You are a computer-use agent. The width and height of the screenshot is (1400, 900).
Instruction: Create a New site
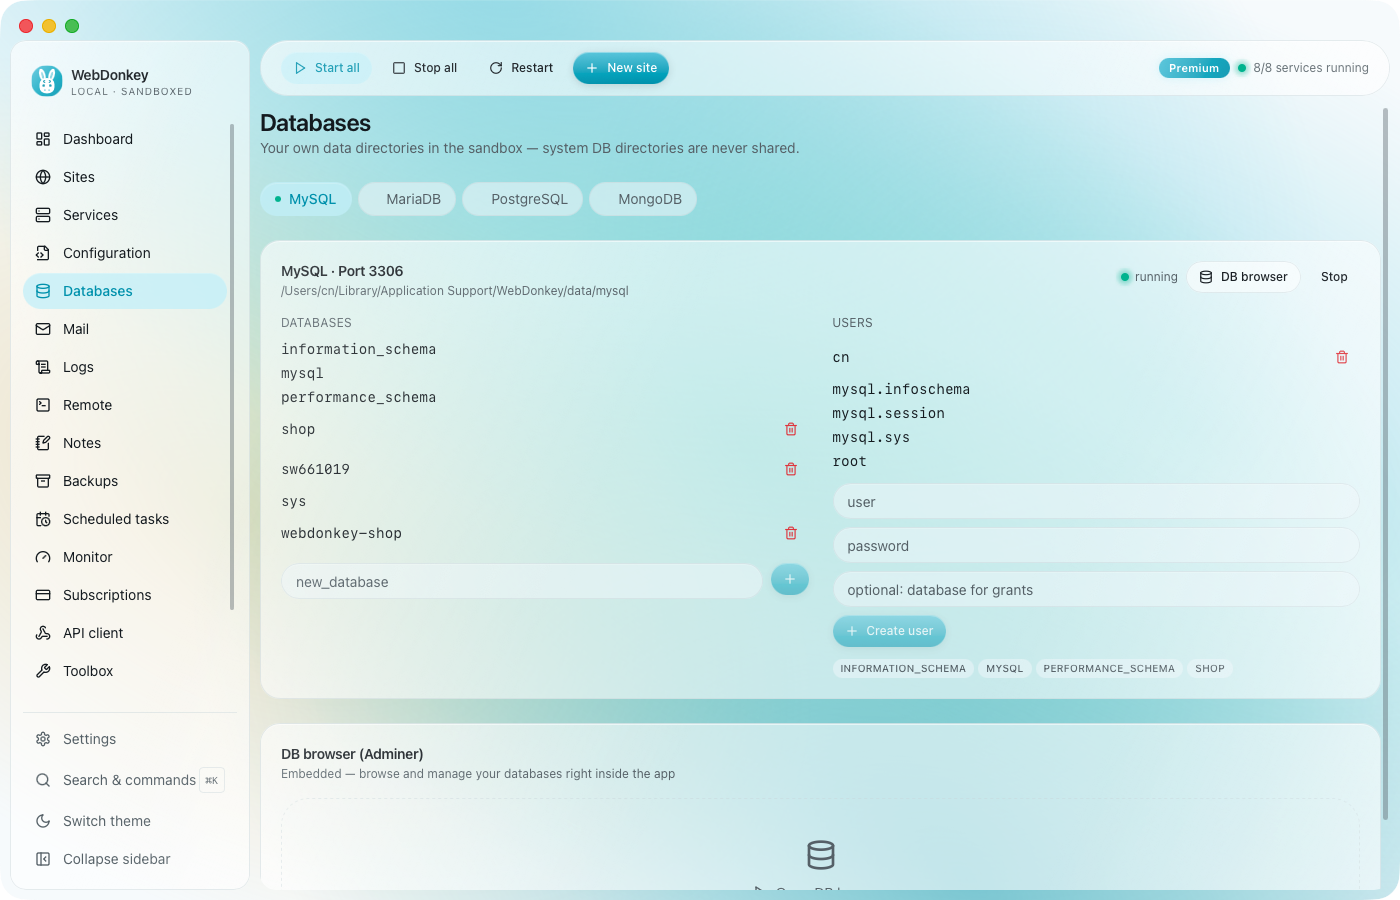621,68
